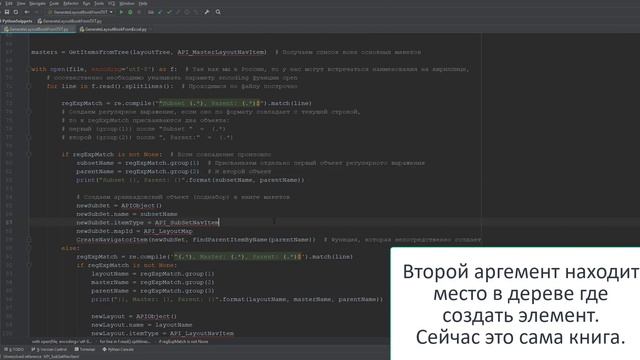The width and height of the screenshot is (640, 360).
Task: Click the Search Everywhere magnifier icon
Action: (218, 12)
